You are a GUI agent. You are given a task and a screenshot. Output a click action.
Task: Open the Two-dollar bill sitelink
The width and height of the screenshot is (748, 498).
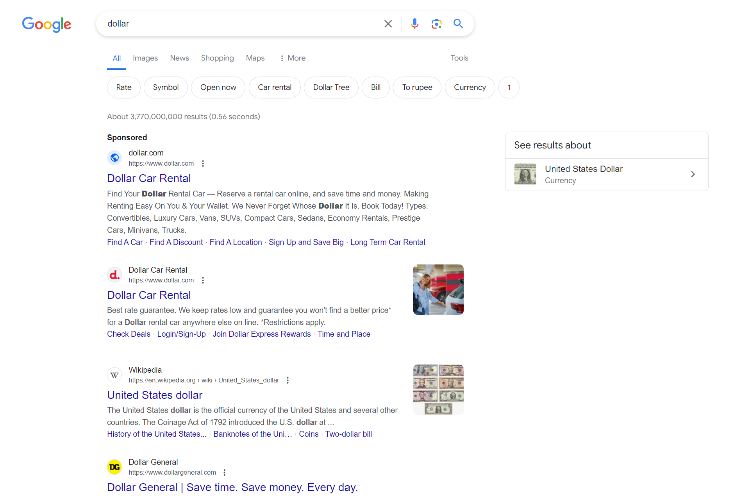click(x=349, y=435)
